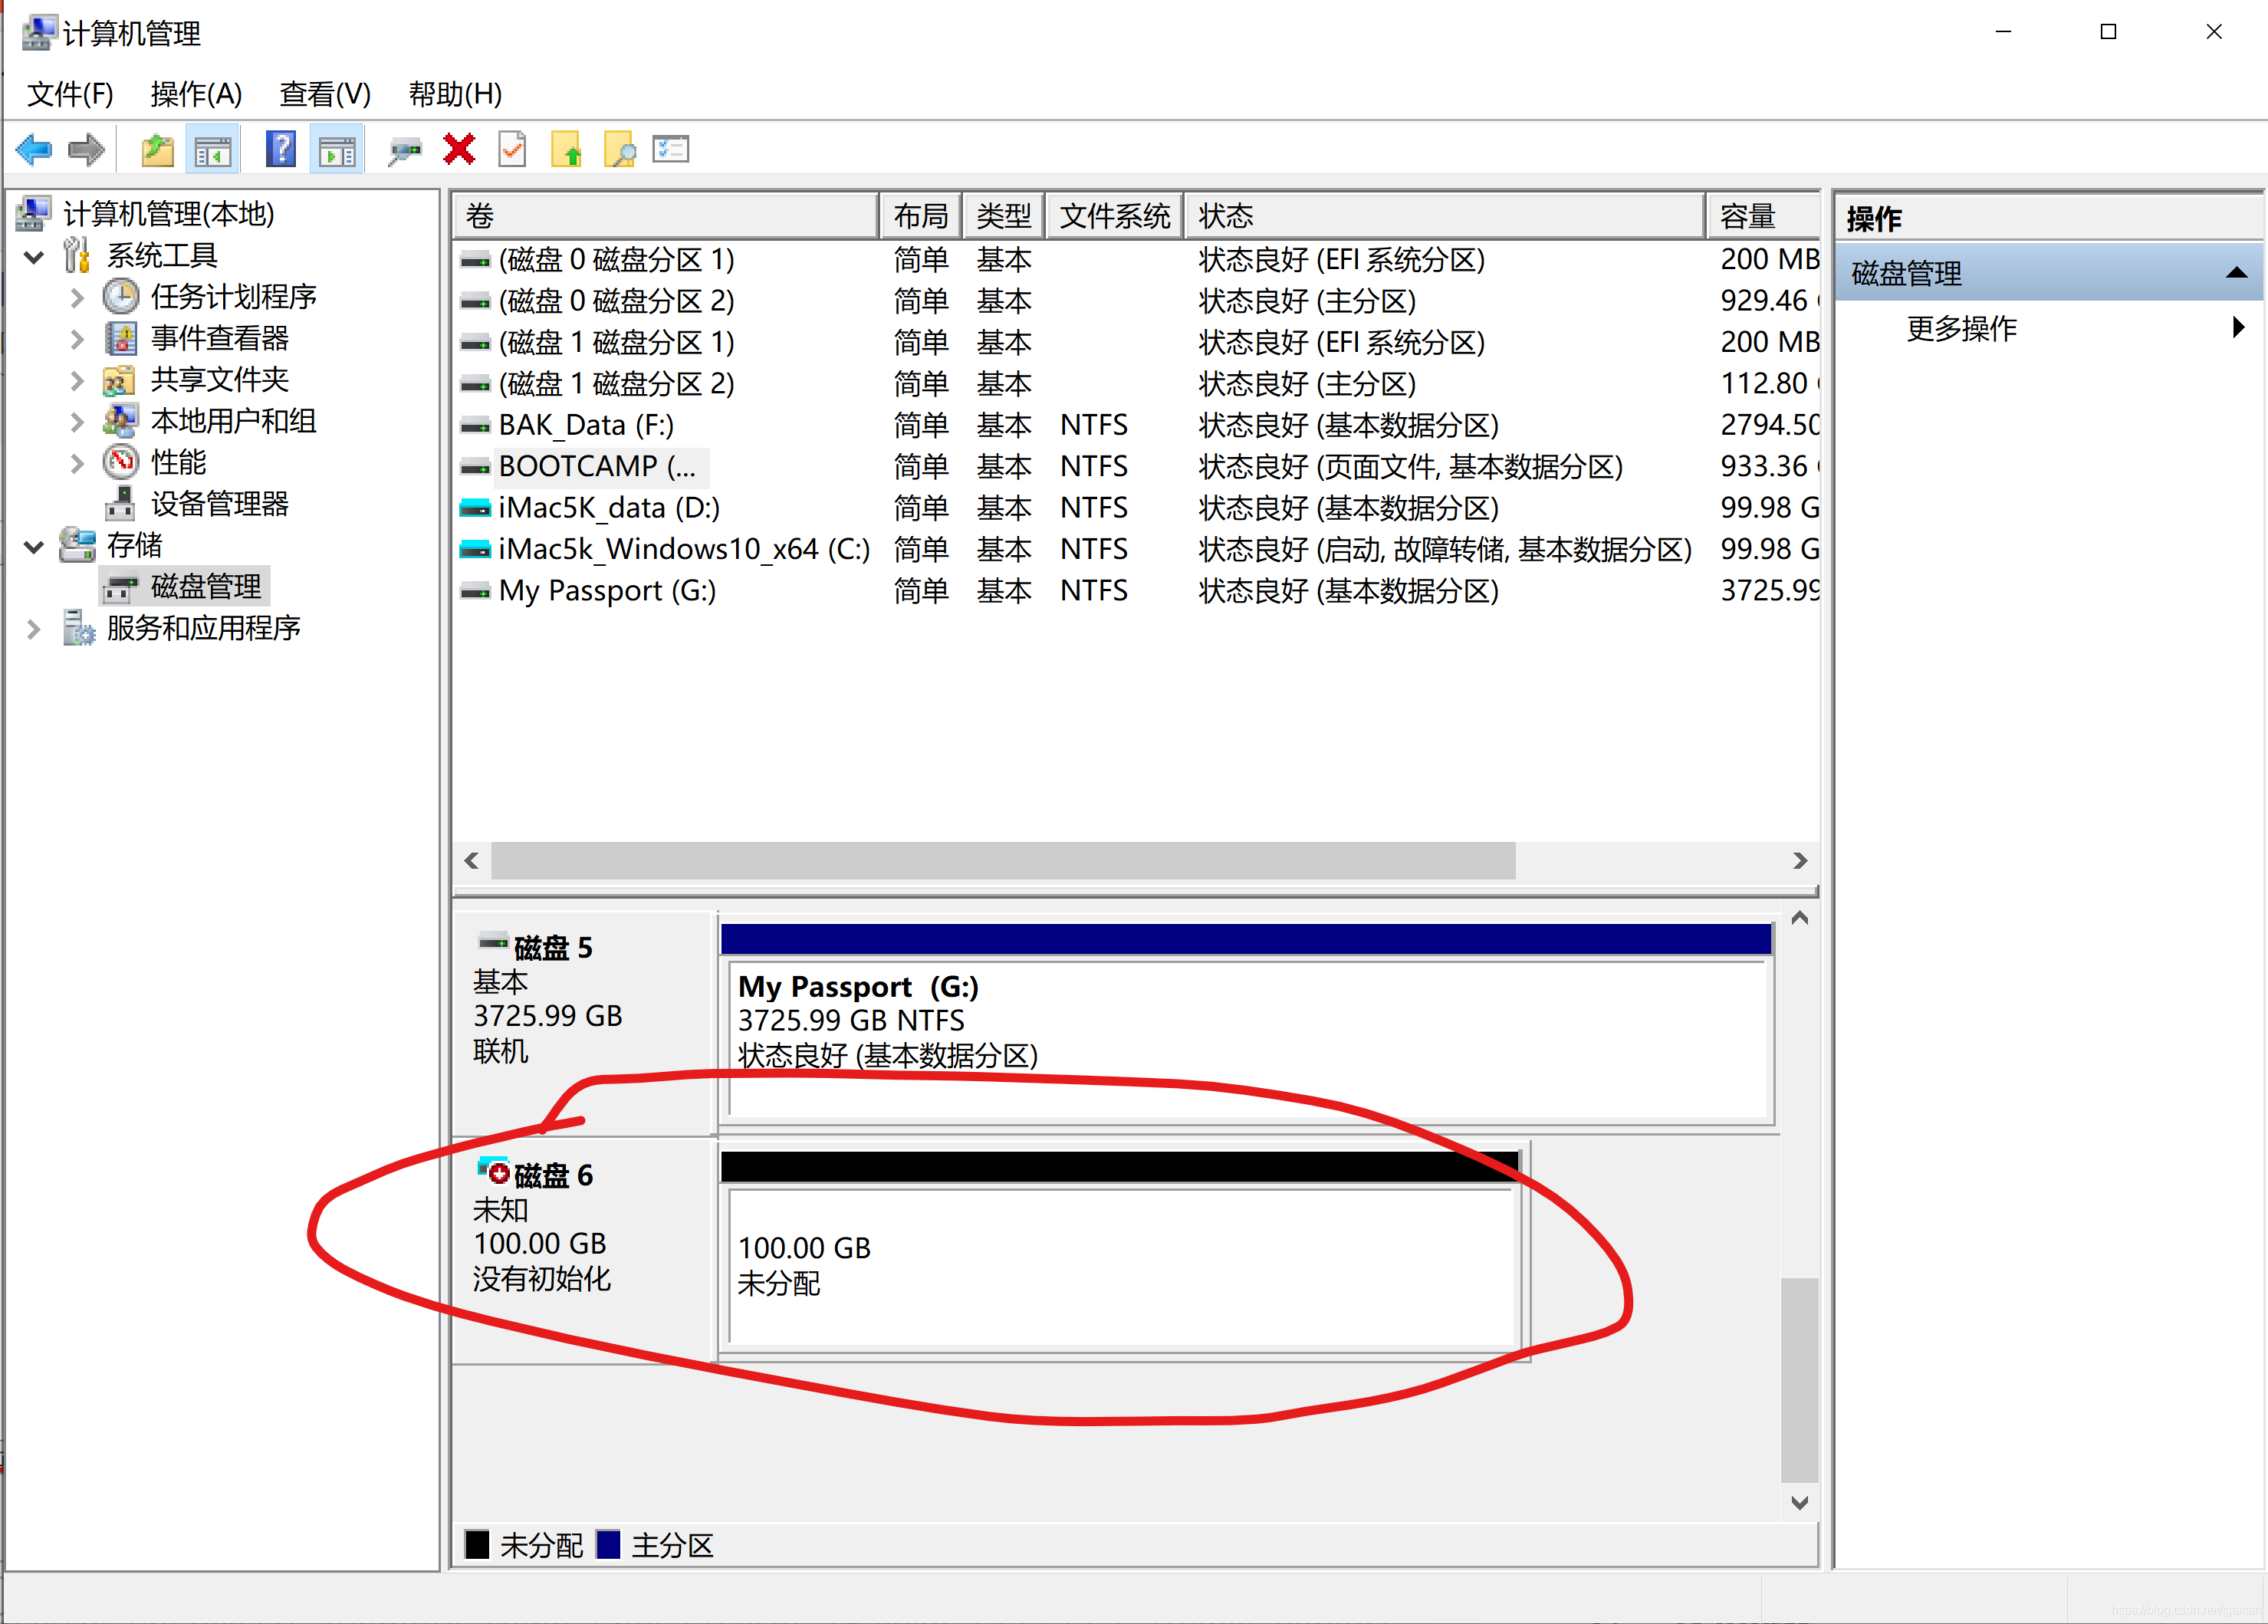The image size is (2268, 1624).
Task: Click the black 未分配 legend swatch
Action: (477, 1544)
